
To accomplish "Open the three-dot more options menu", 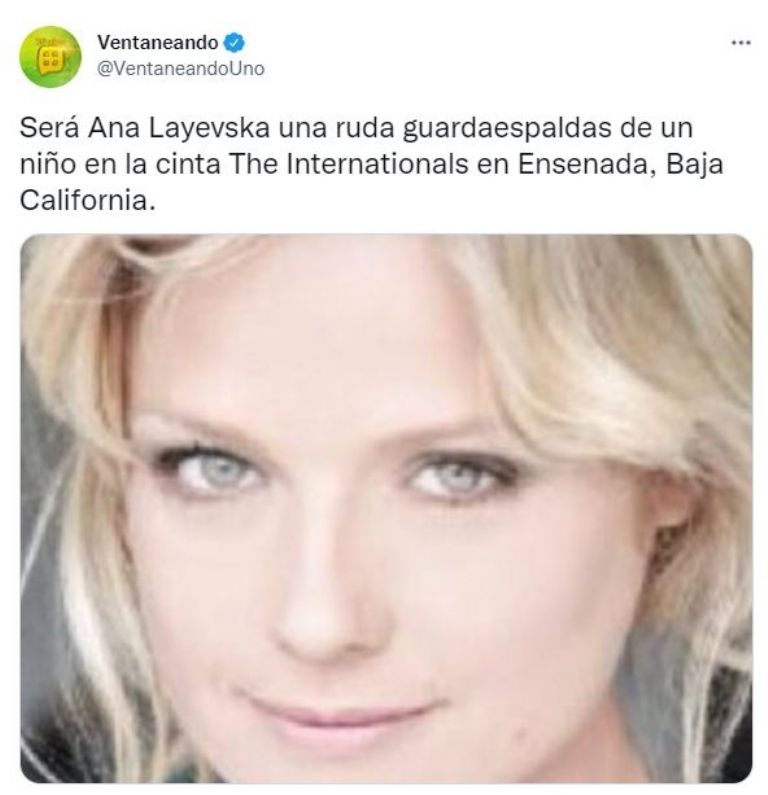I will 740,43.
